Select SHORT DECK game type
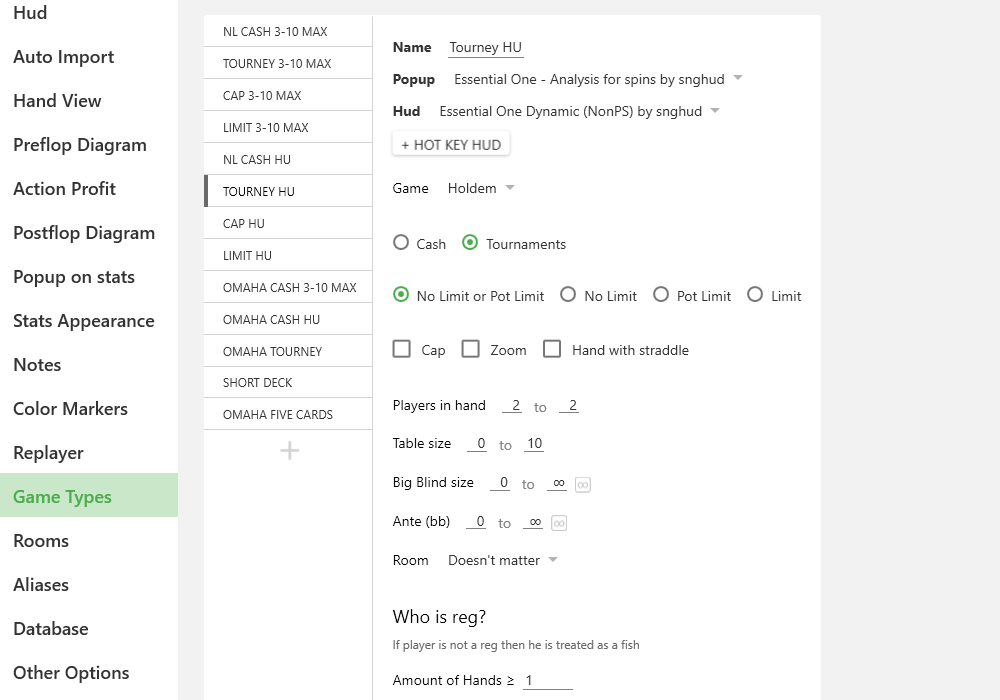 pyautogui.click(x=288, y=383)
